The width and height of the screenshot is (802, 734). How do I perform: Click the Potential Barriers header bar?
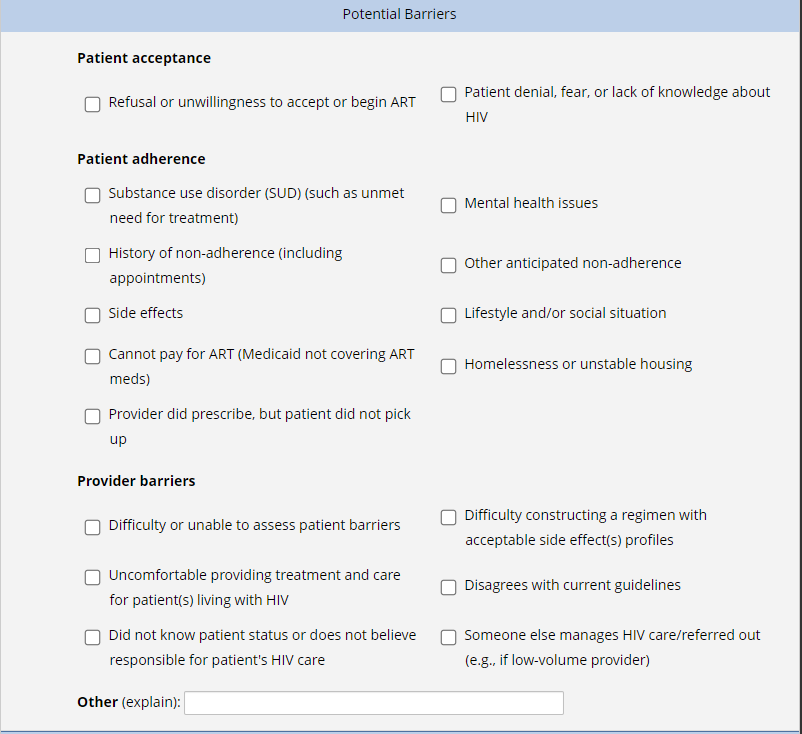coord(400,15)
